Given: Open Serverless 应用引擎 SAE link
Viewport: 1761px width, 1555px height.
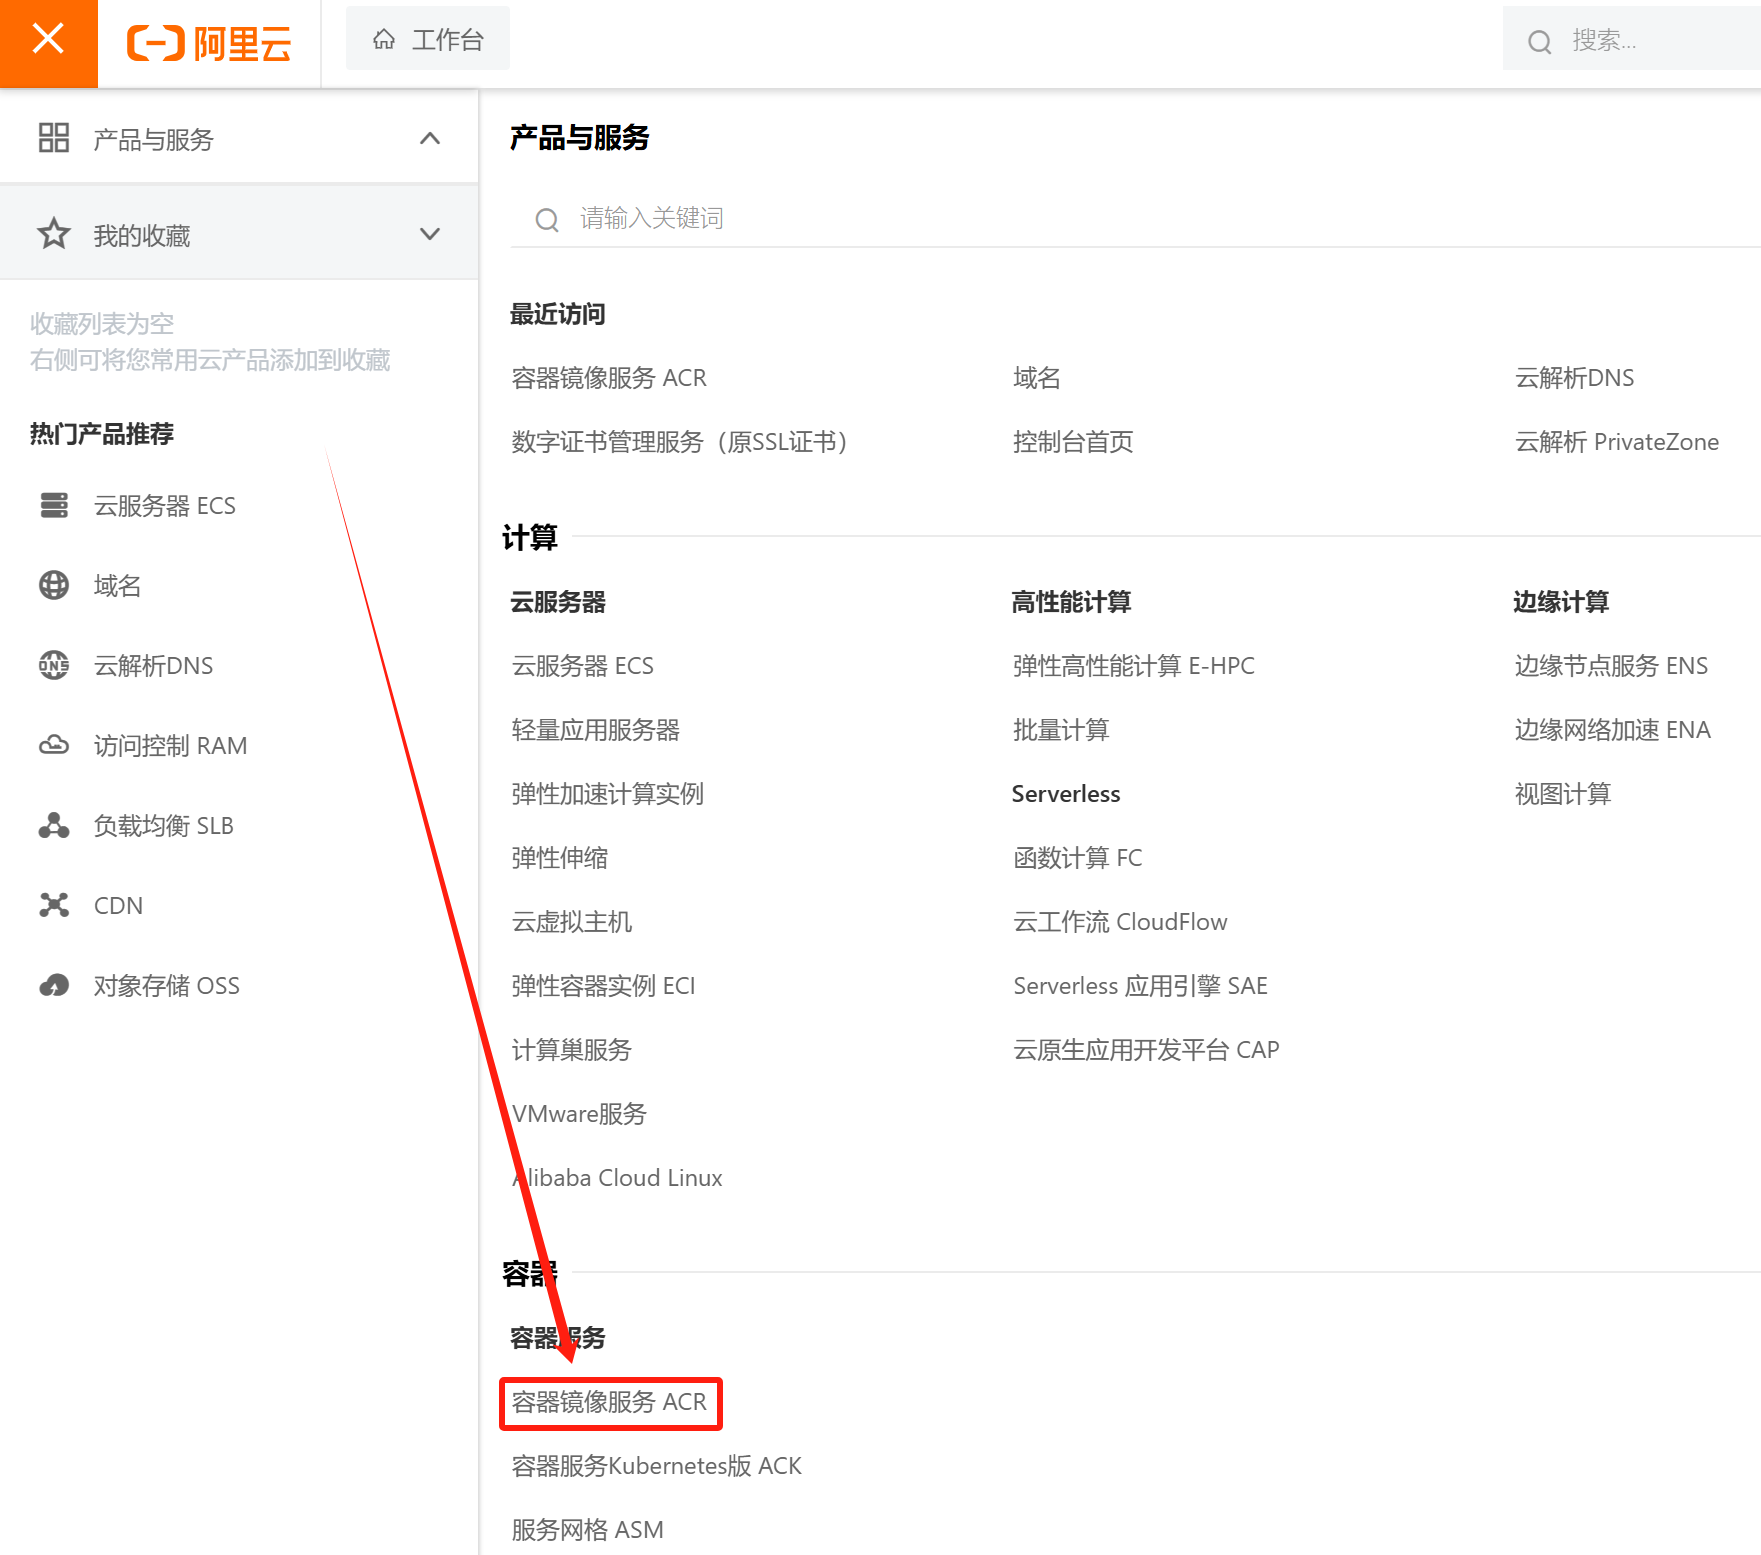Looking at the screenshot, I should tap(1141, 986).
